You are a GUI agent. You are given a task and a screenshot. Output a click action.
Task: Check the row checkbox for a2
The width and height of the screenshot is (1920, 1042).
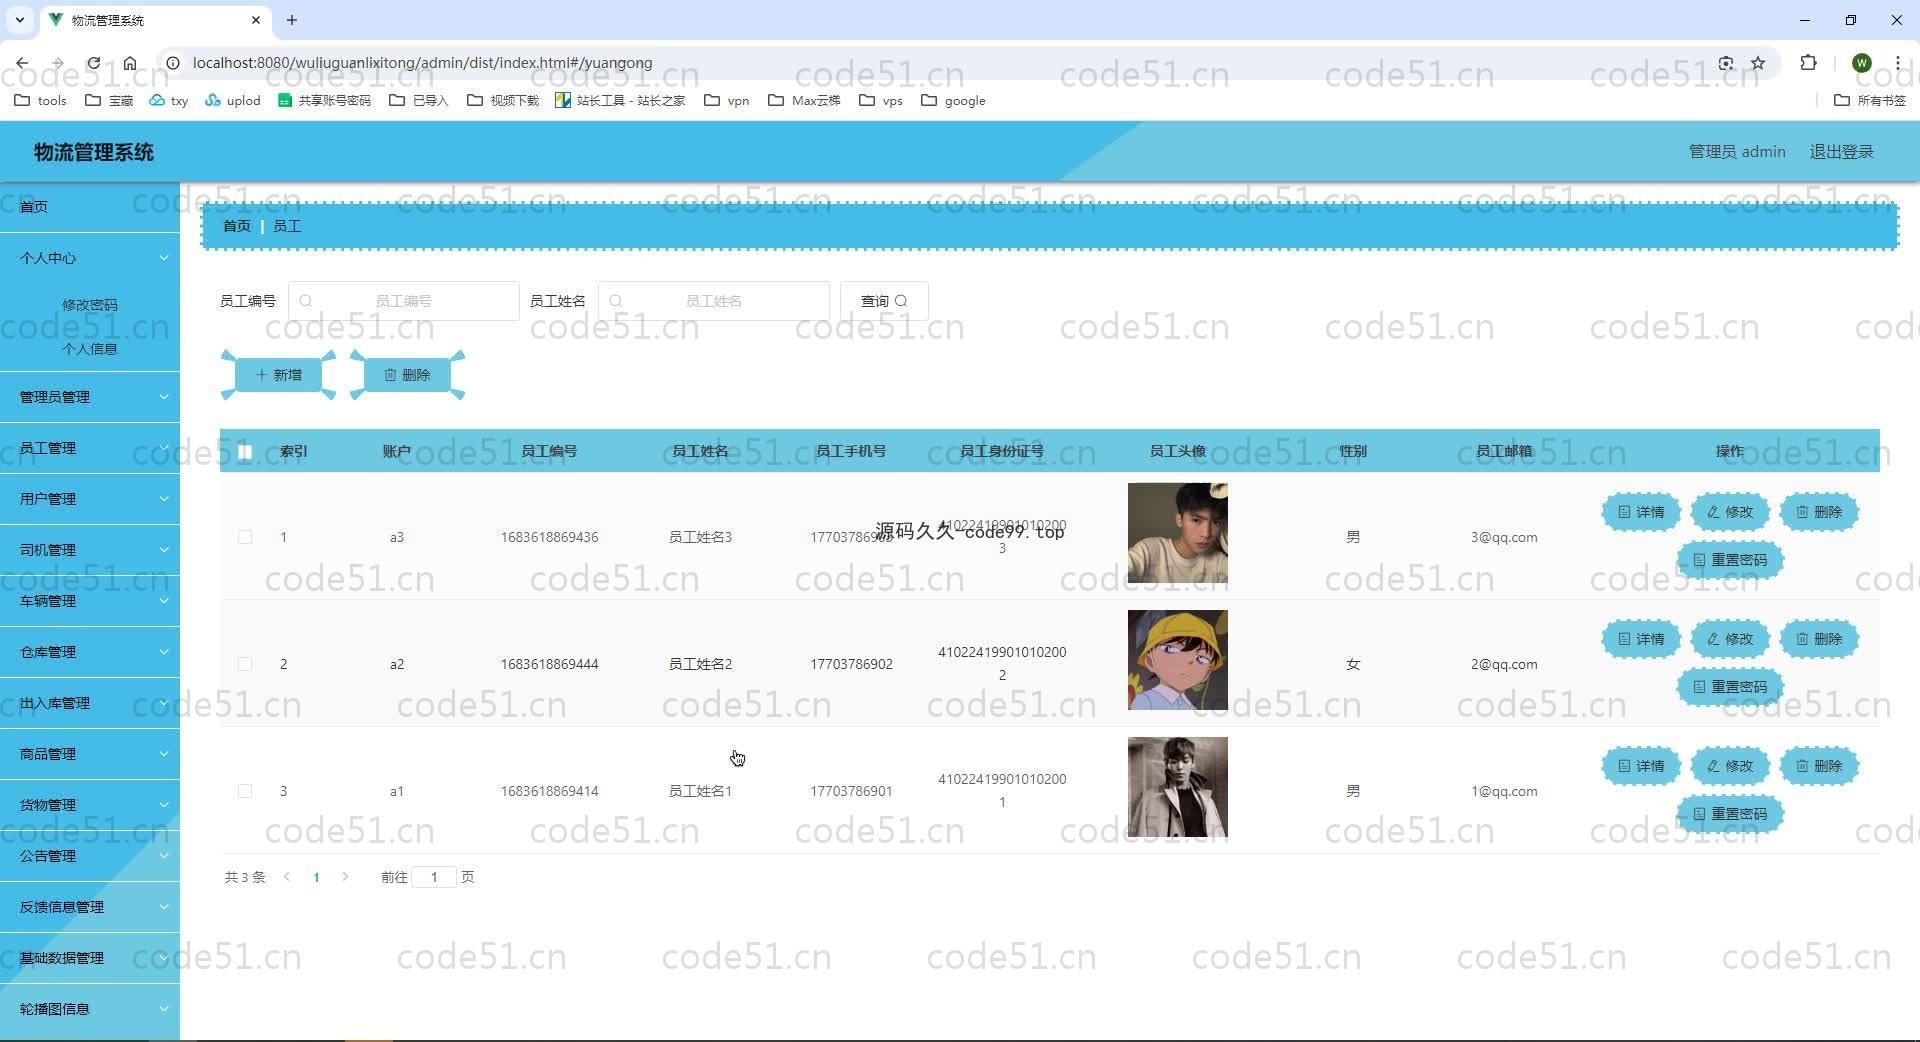pos(245,664)
